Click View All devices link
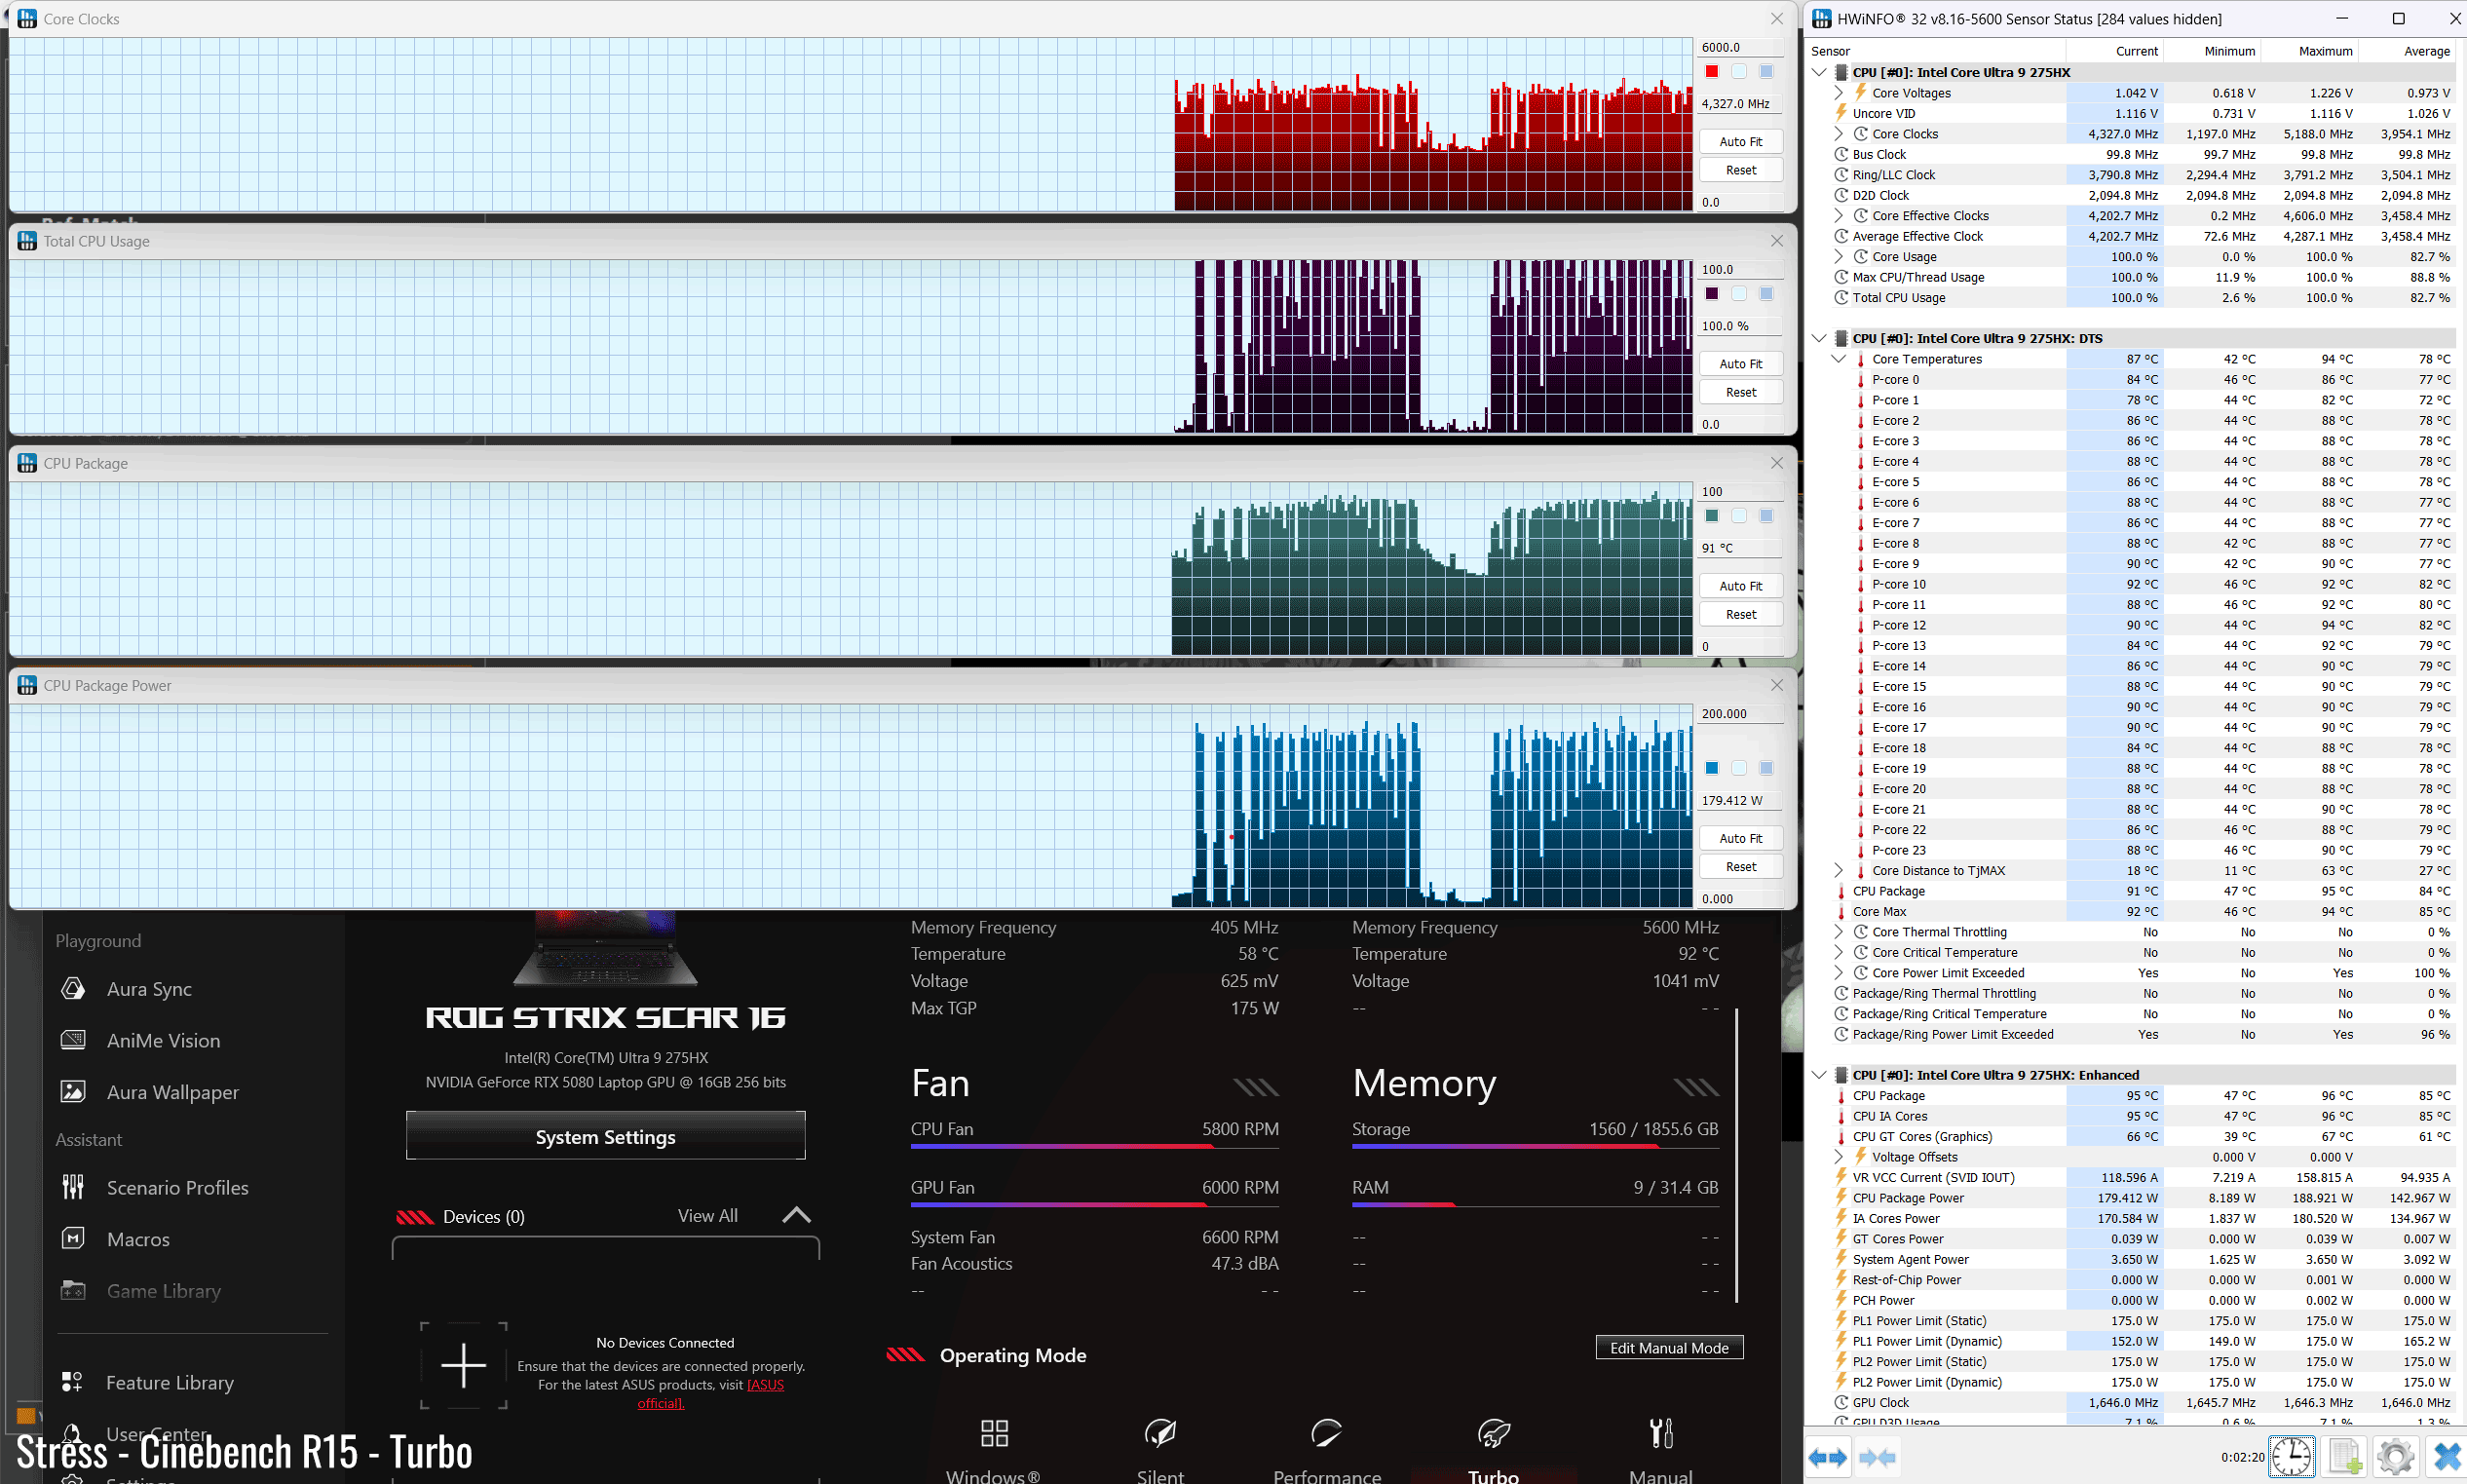The image size is (2467, 1484). click(x=707, y=1215)
